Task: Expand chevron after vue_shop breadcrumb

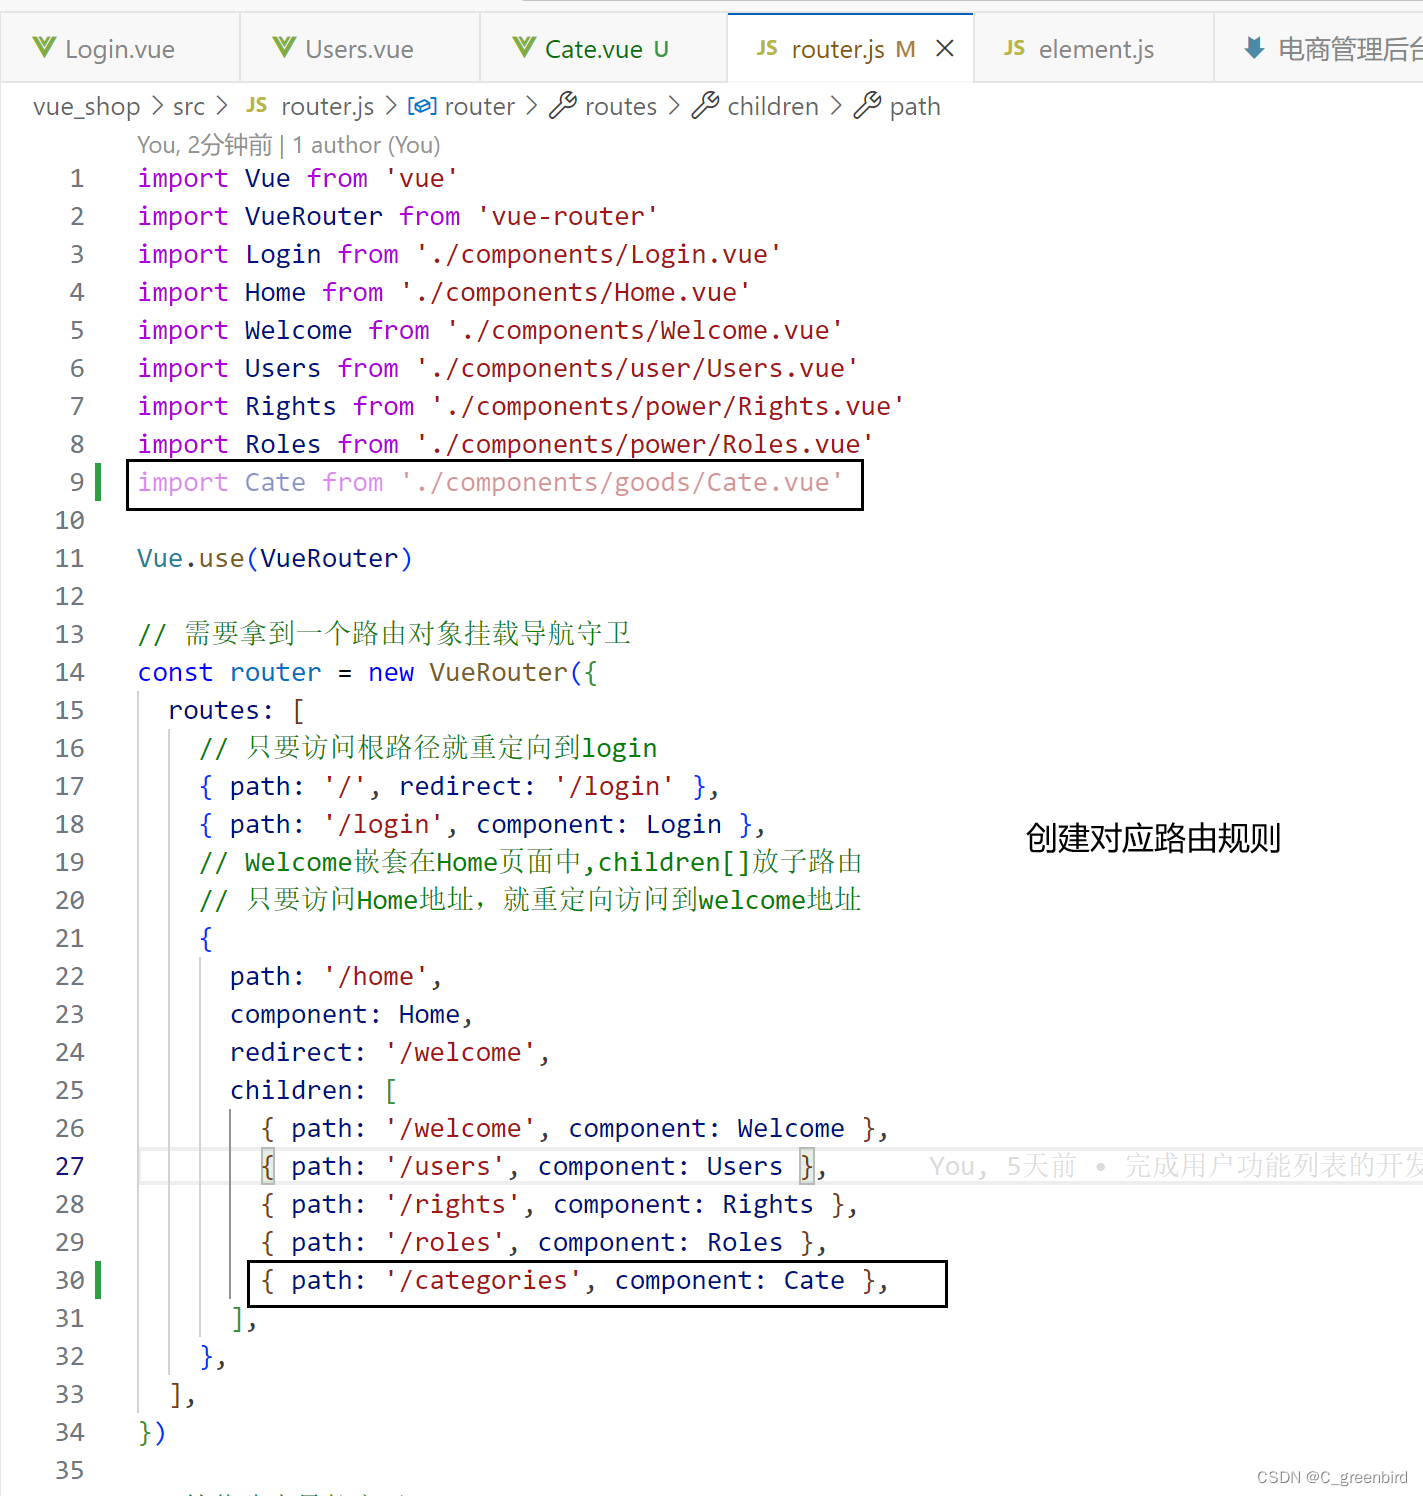Action: coord(157,105)
